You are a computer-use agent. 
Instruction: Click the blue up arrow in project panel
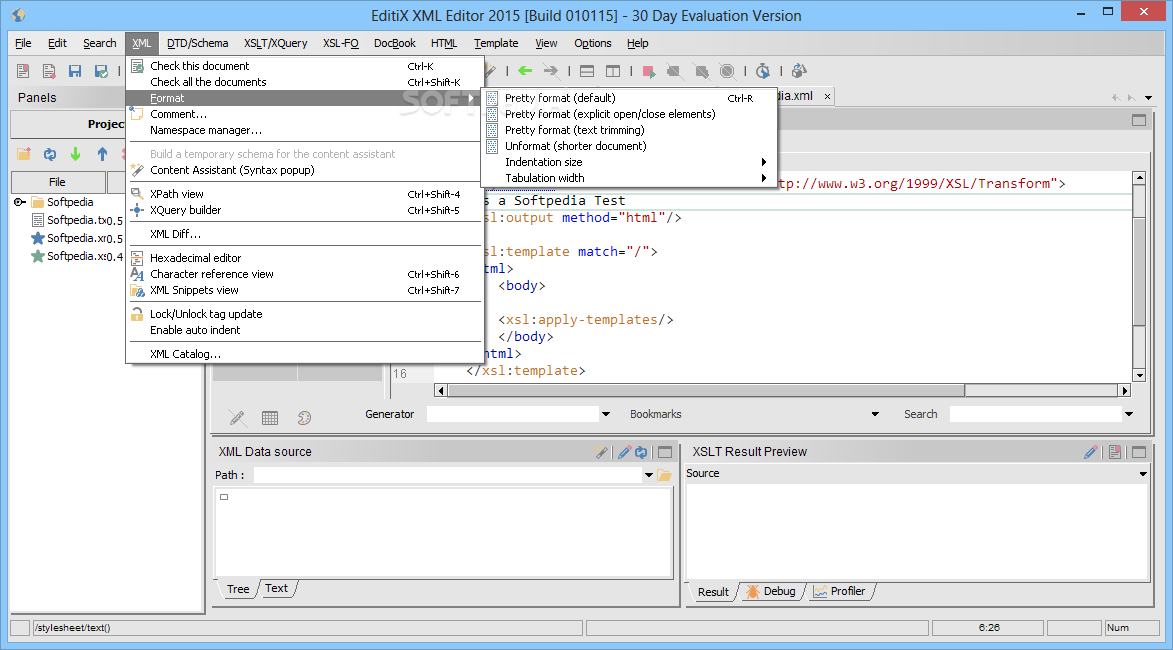[102, 154]
